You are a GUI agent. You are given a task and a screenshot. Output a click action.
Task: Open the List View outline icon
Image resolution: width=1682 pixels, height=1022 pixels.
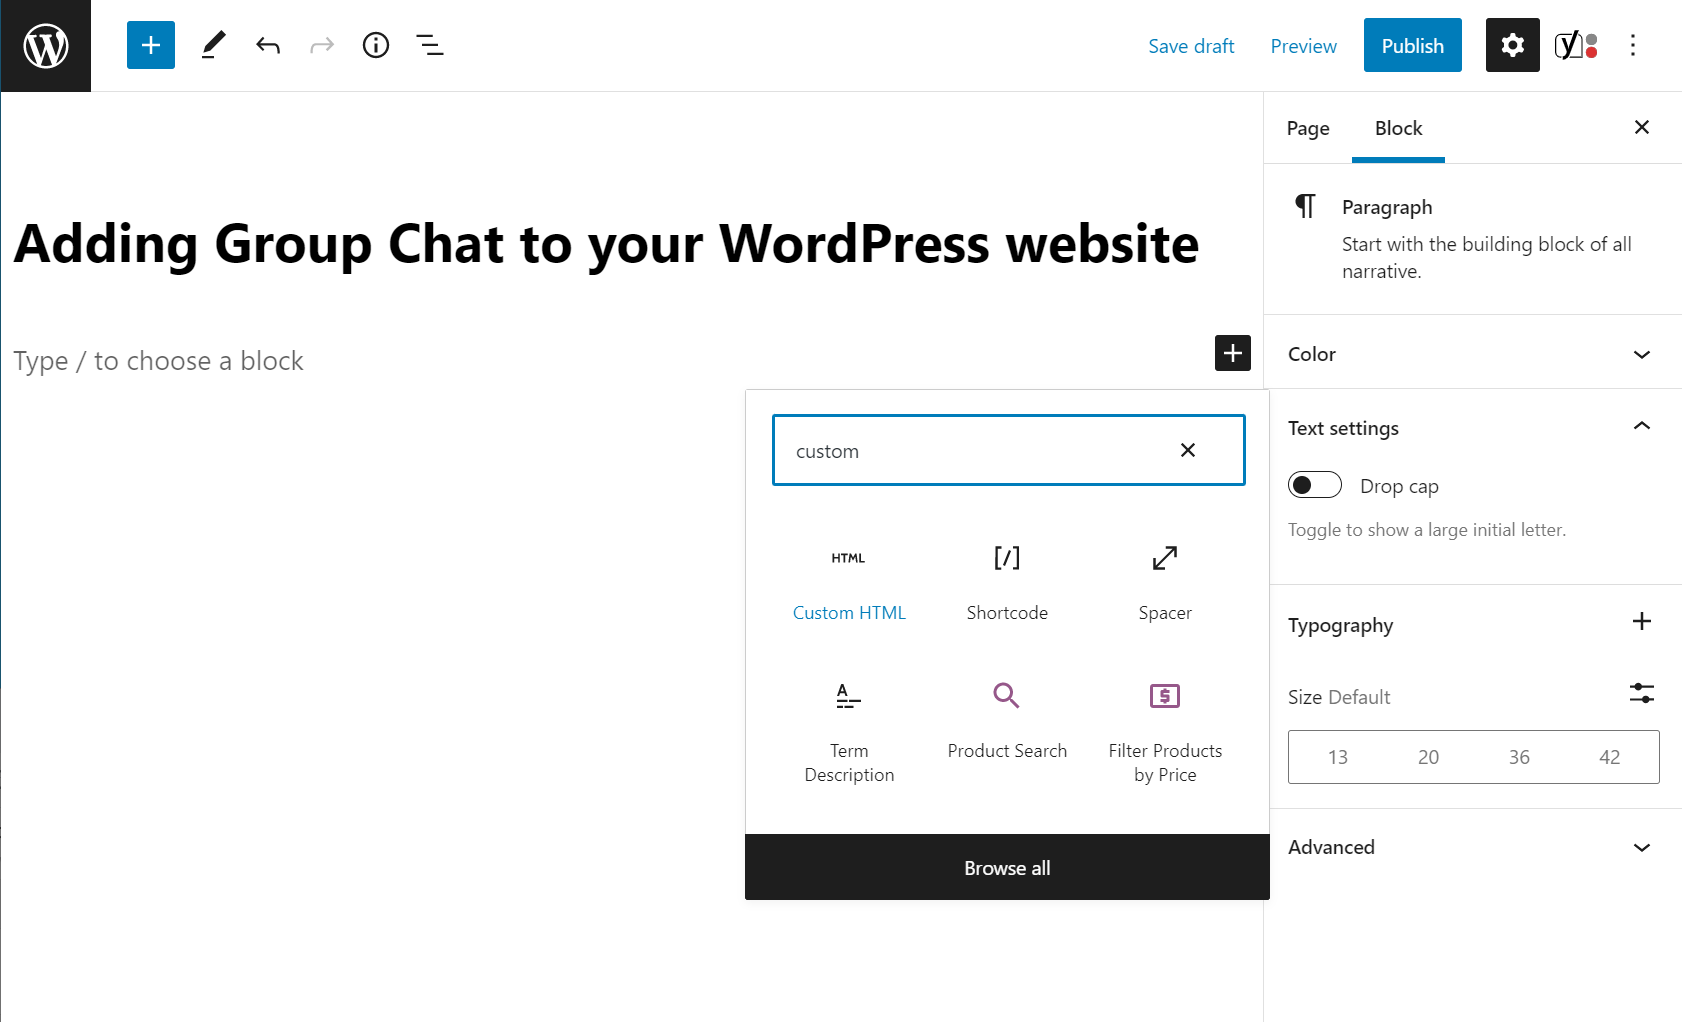(x=430, y=45)
